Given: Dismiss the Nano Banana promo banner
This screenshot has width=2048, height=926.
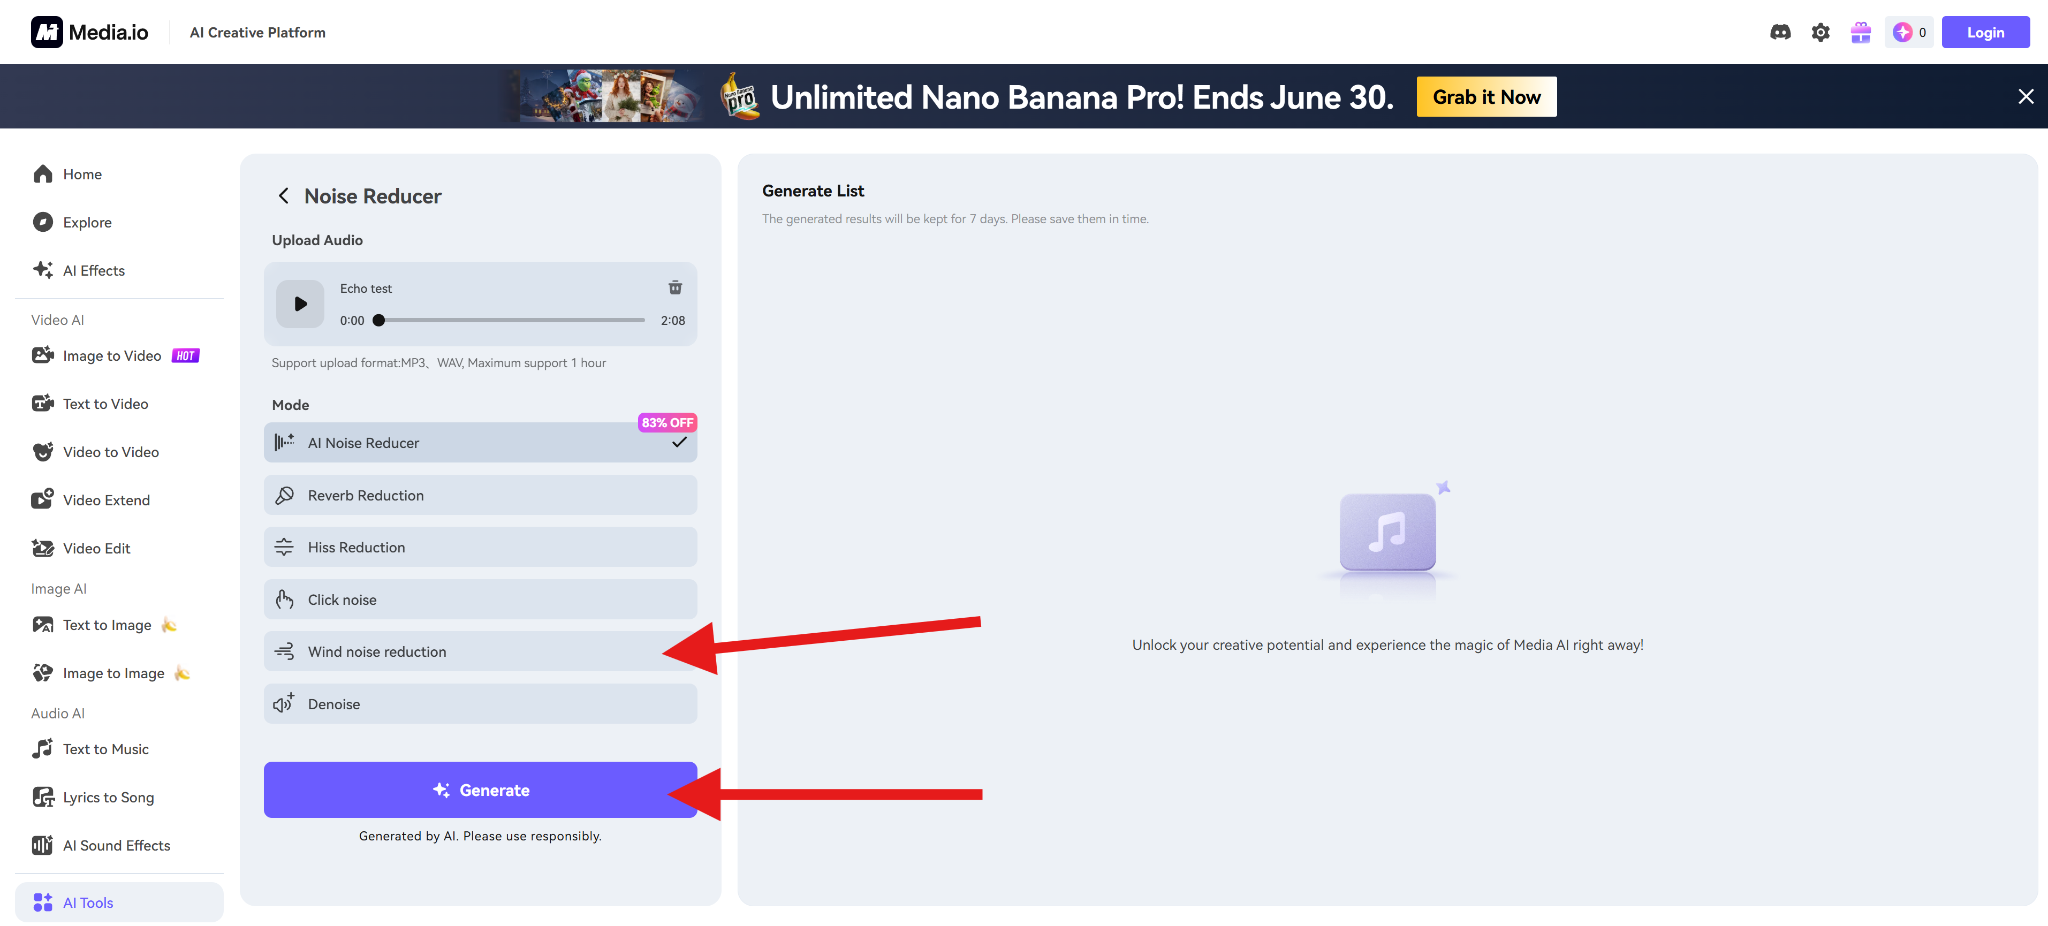Looking at the screenshot, I should (x=2025, y=96).
